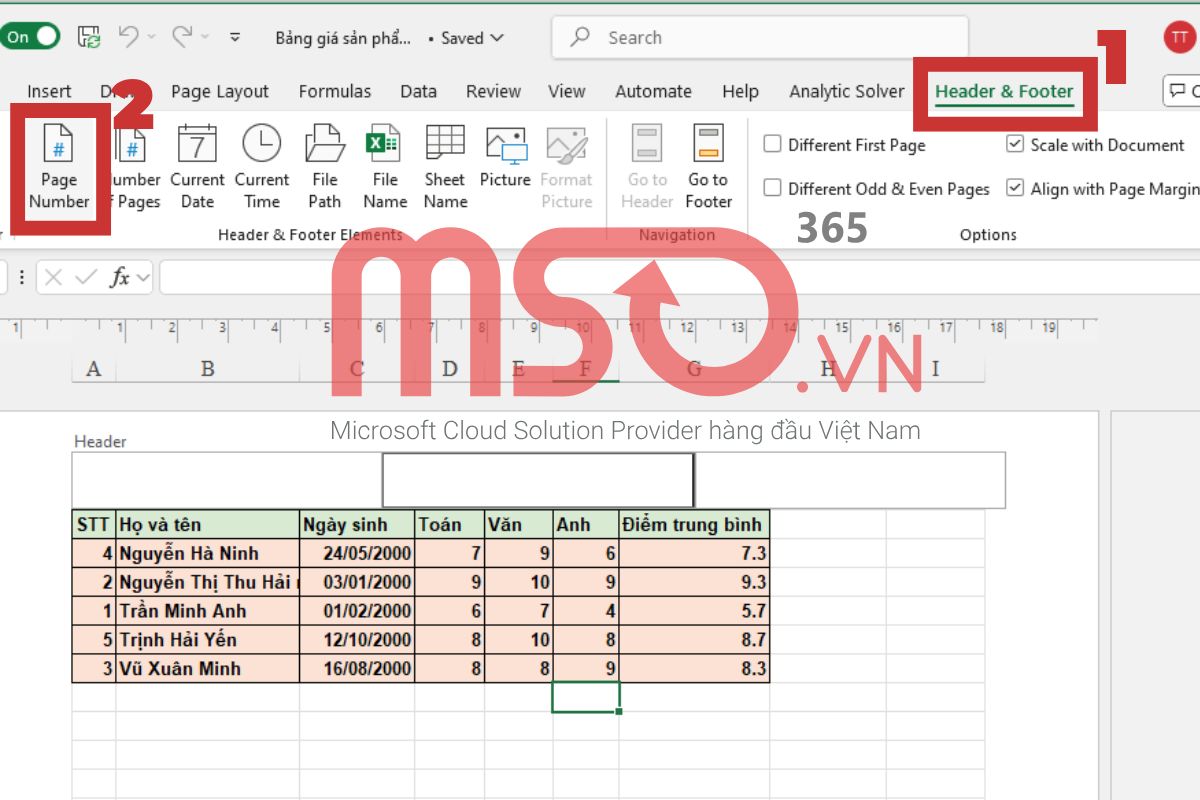The height and width of the screenshot is (800, 1200).
Task: Open the Automate tab
Action: tap(653, 91)
